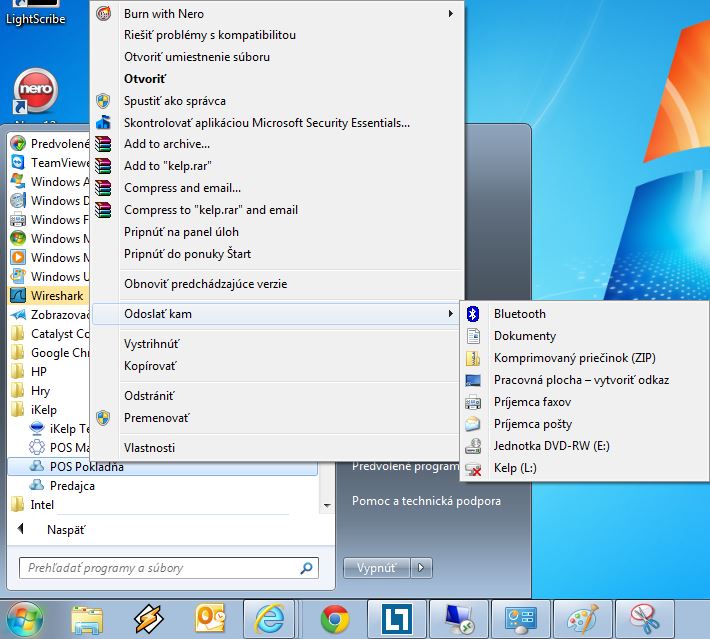Open Google Chrome from the taskbar
710x639 pixels.
[x=335, y=619]
